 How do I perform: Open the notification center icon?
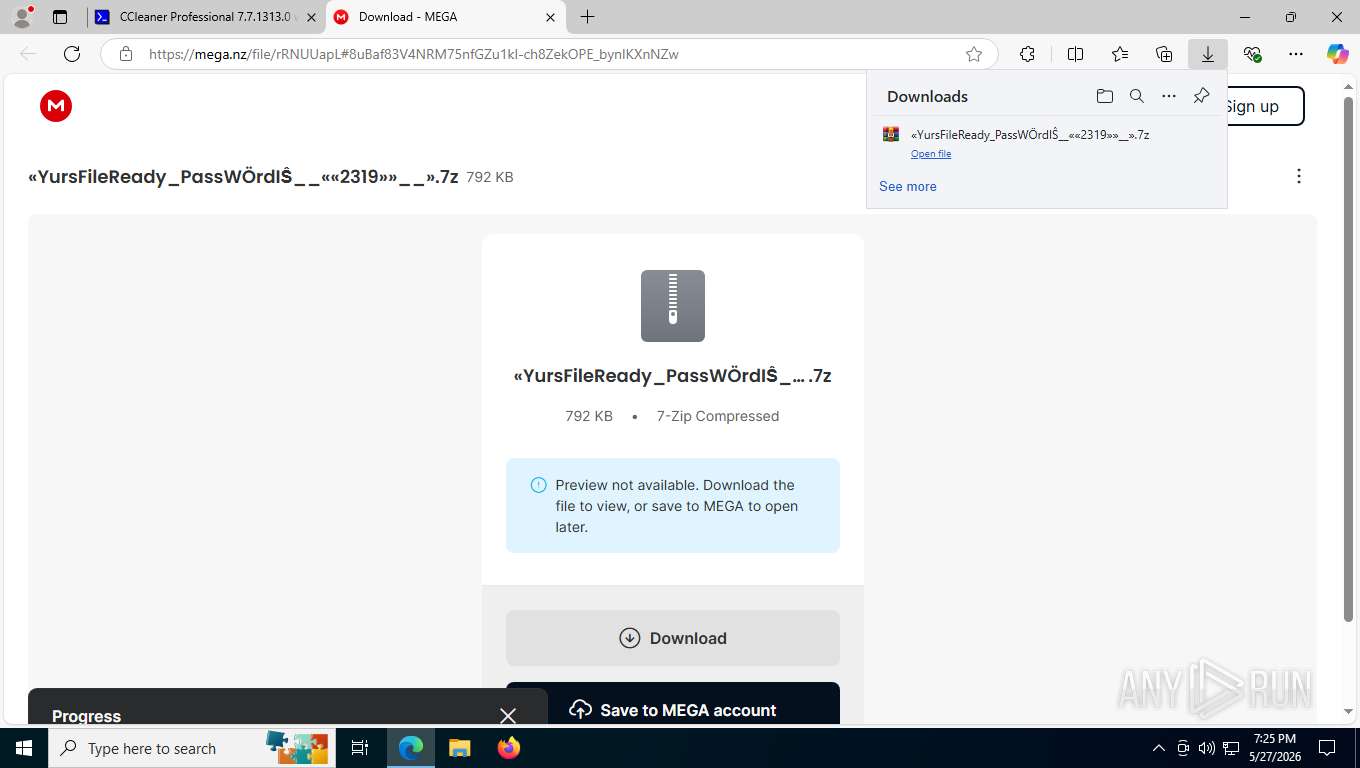click(1327, 748)
